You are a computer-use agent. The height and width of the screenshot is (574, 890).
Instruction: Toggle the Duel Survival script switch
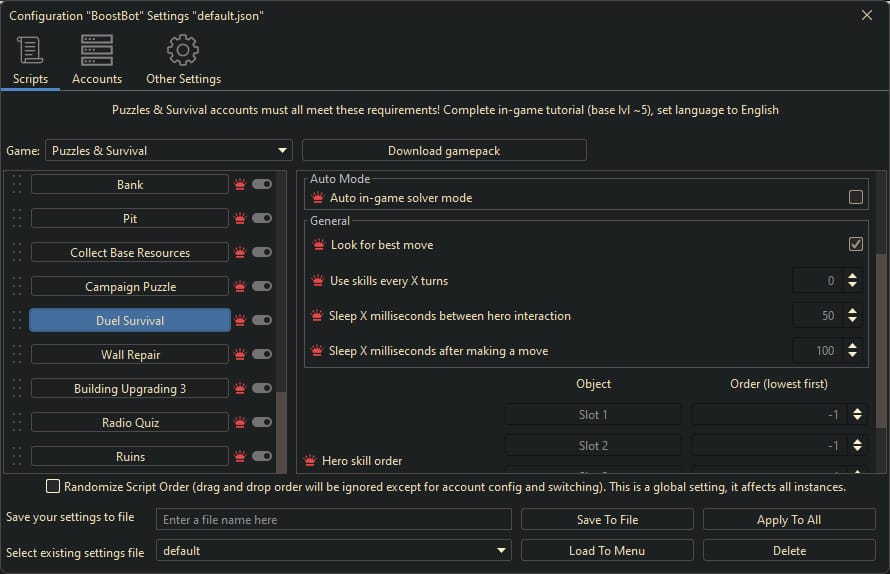pos(262,321)
